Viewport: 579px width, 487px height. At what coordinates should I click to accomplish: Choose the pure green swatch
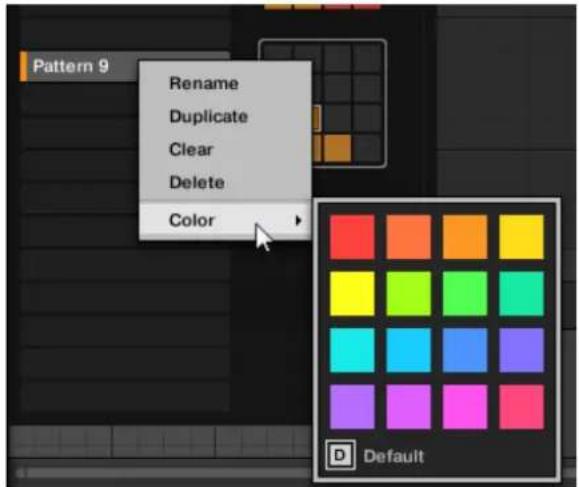click(465, 294)
